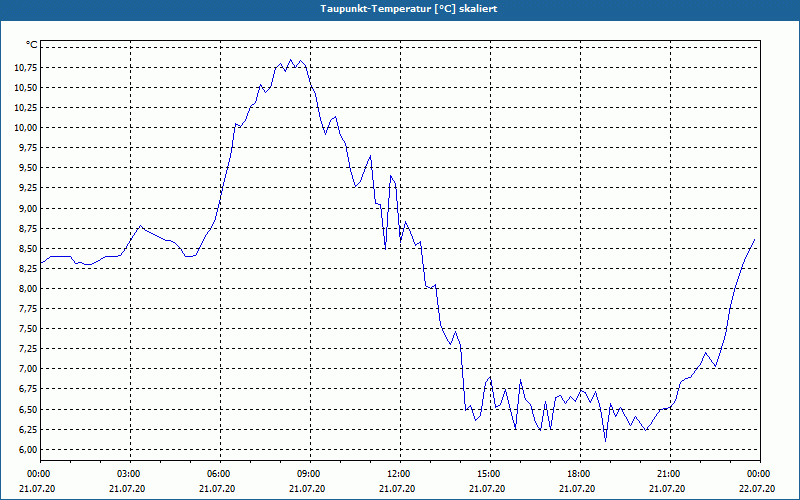Pick the 12:00 time label

click(x=400, y=474)
